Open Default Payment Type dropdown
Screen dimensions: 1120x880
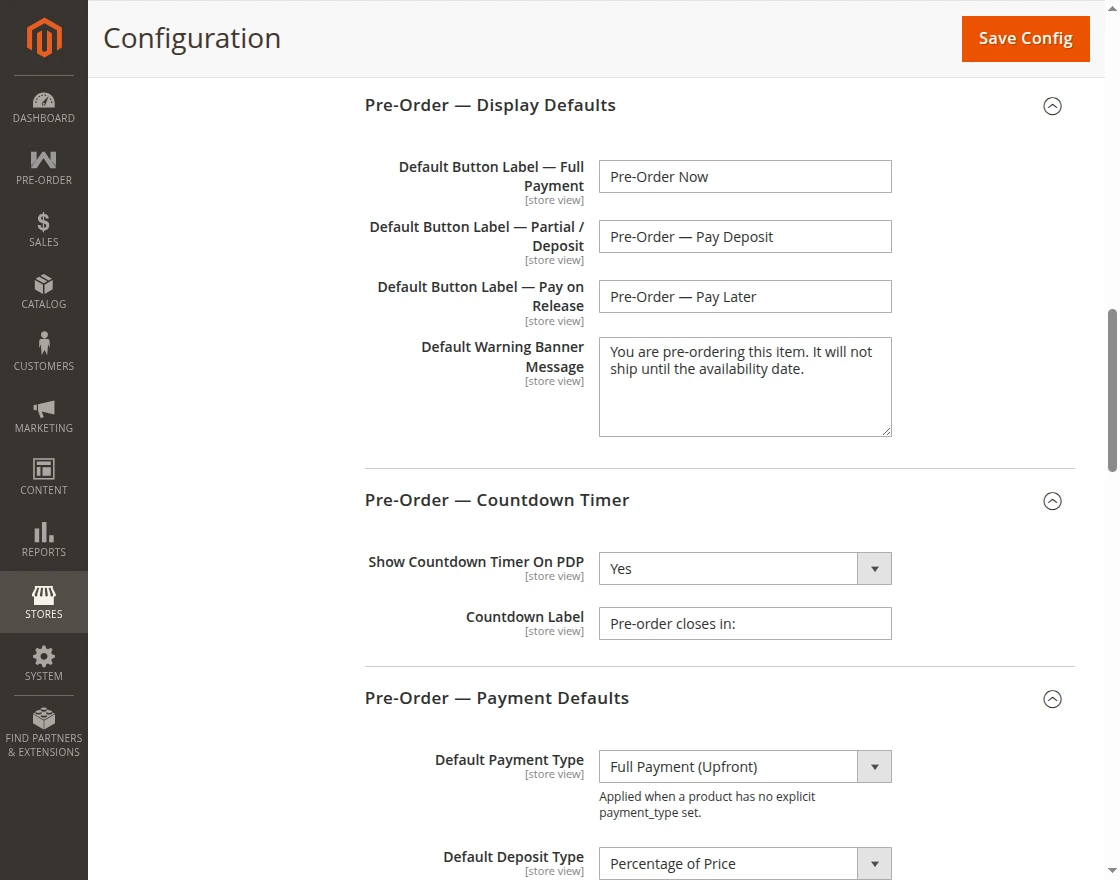click(x=745, y=766)
